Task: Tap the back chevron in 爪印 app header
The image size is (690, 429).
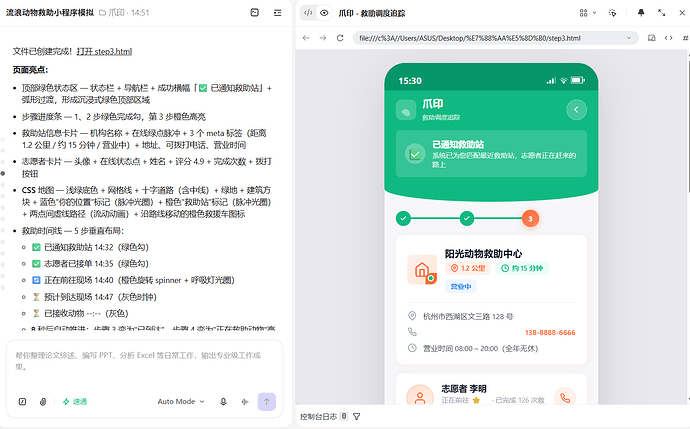Action: point(576,110)
